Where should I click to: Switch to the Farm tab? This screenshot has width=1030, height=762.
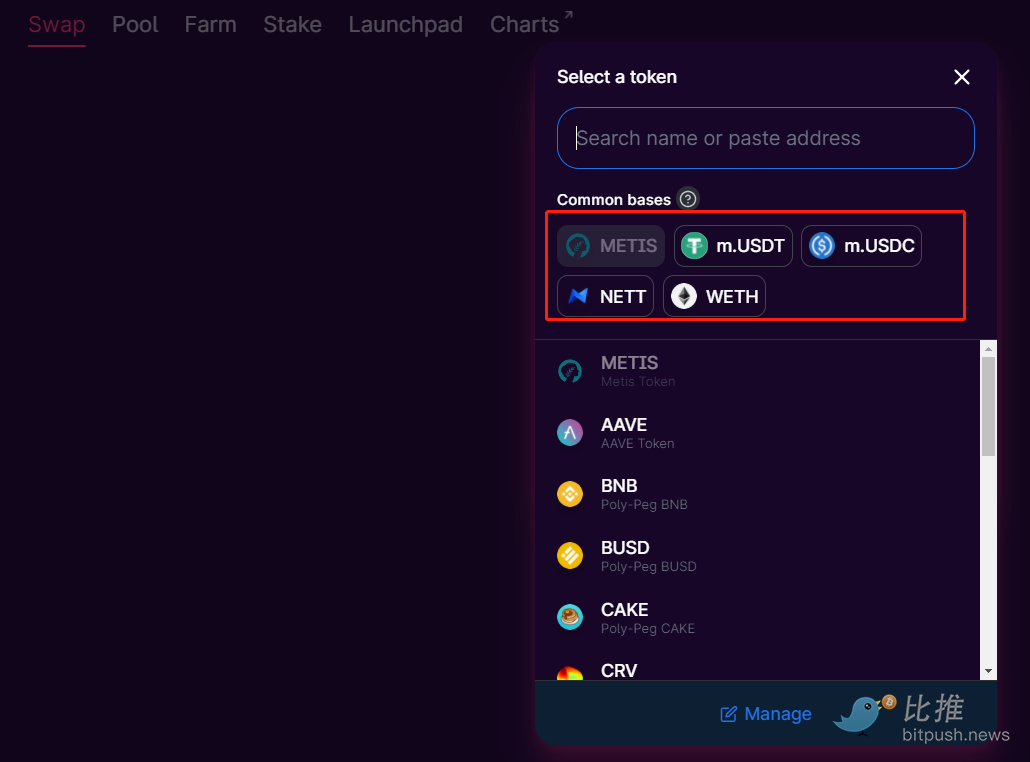[x=210, y=25]
